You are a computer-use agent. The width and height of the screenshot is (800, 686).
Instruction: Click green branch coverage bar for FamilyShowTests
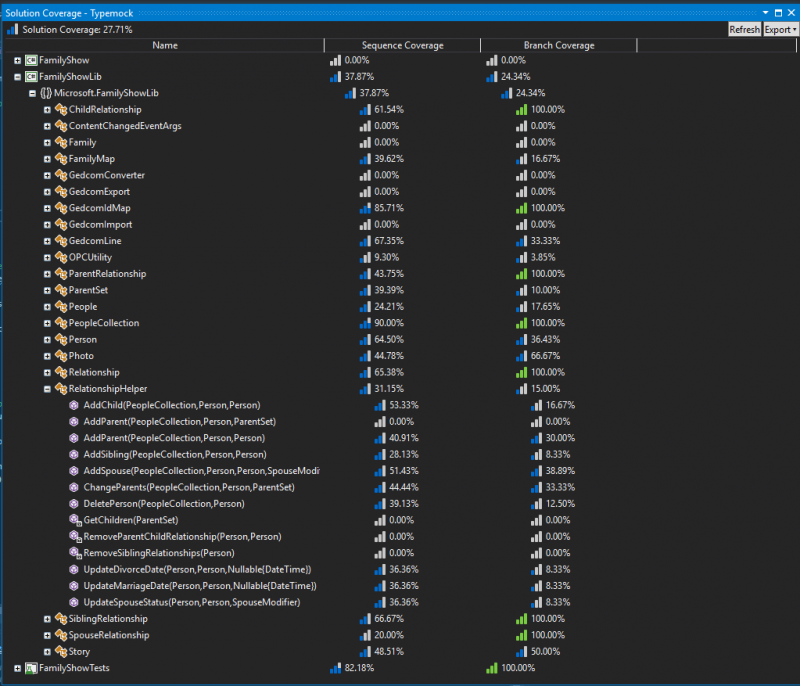[x=491, y=668]
